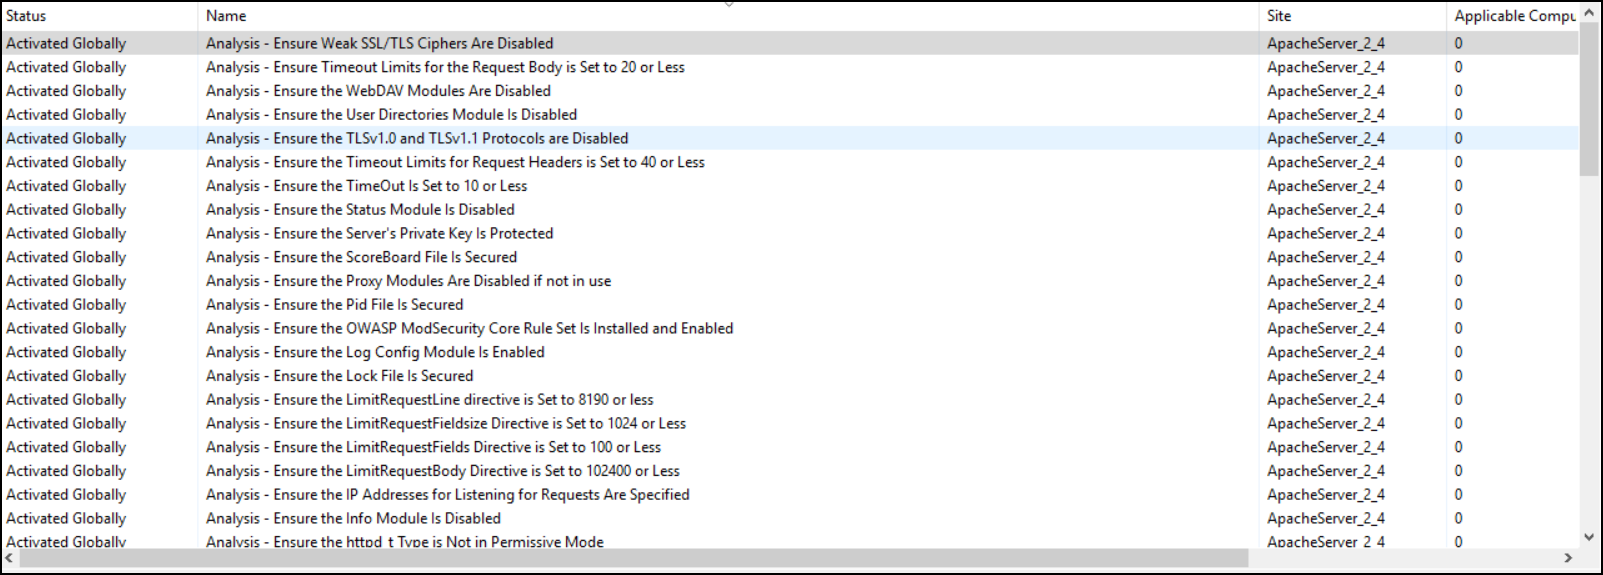This screenshot has width=1603, height=575.
Task: Click the vertical scrollbar down arrow
Action: click(x=1589, y=537)
